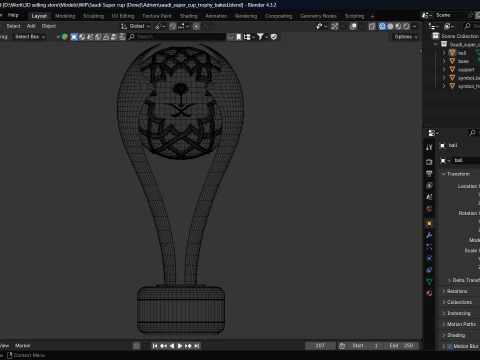480x360 pixels.
Task: Toggle X-ray display
Action: 372,26
